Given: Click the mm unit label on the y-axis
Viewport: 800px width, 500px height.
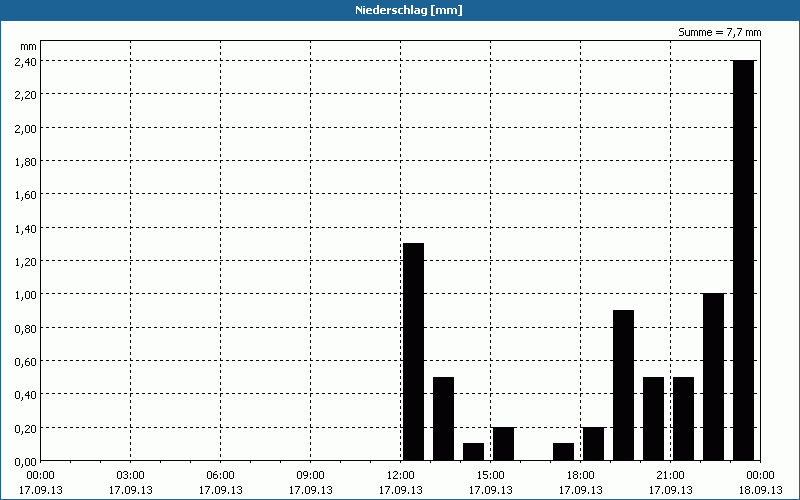Looking at the screenshot, I should pyautogui.click(x=28, y=46).
